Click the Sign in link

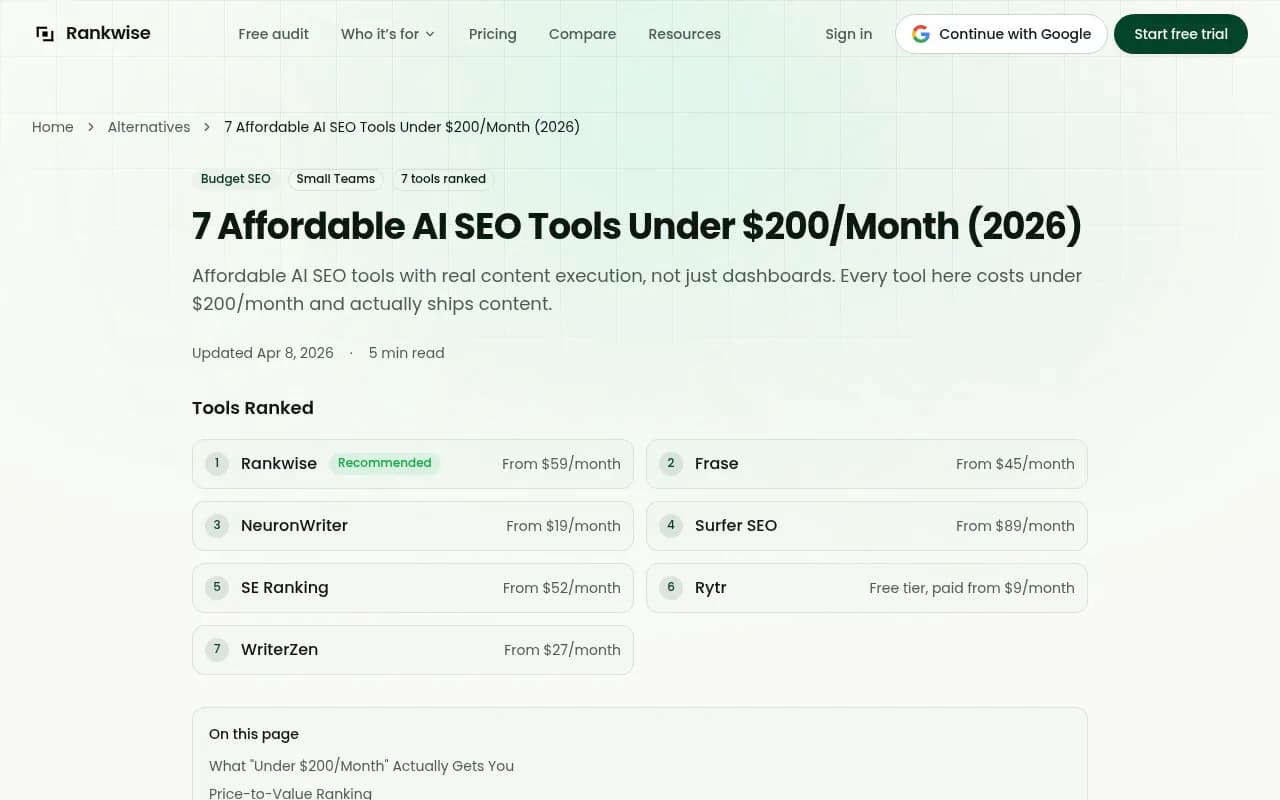click(848, 34)
